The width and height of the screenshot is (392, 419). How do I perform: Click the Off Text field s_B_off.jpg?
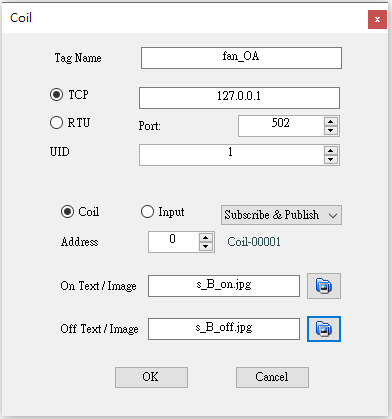click(x=224, y=329)
